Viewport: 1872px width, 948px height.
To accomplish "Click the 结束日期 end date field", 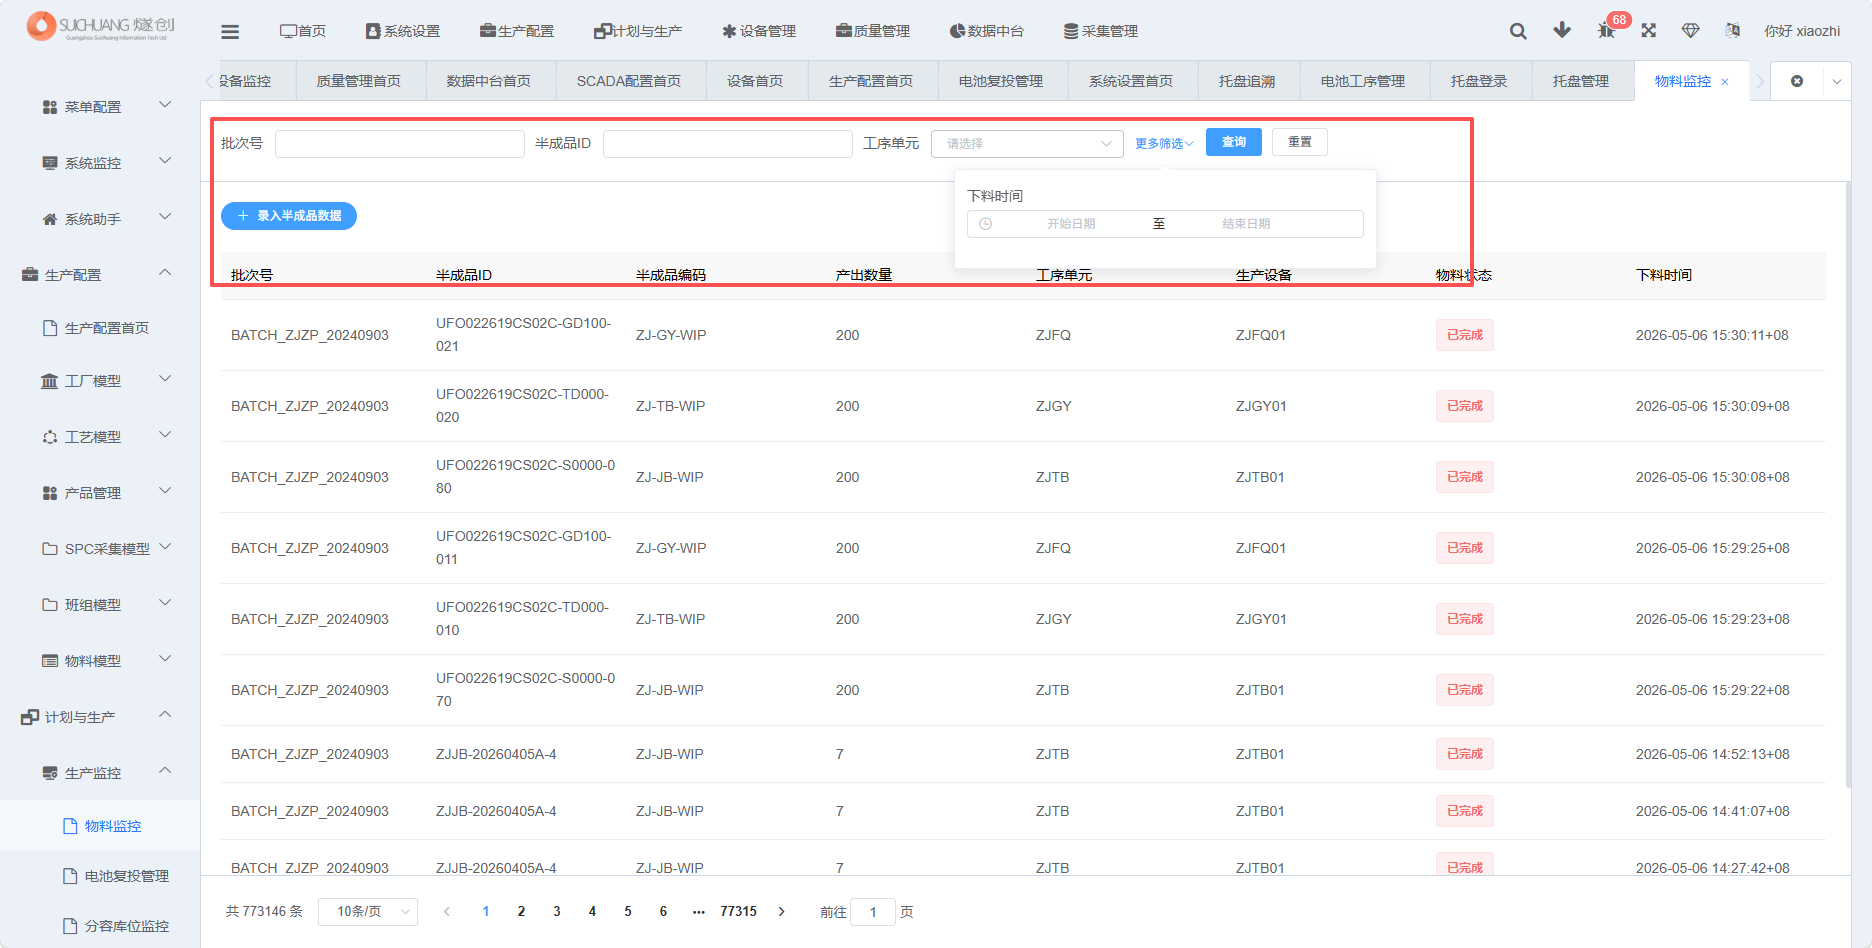I will (1246, 224).
